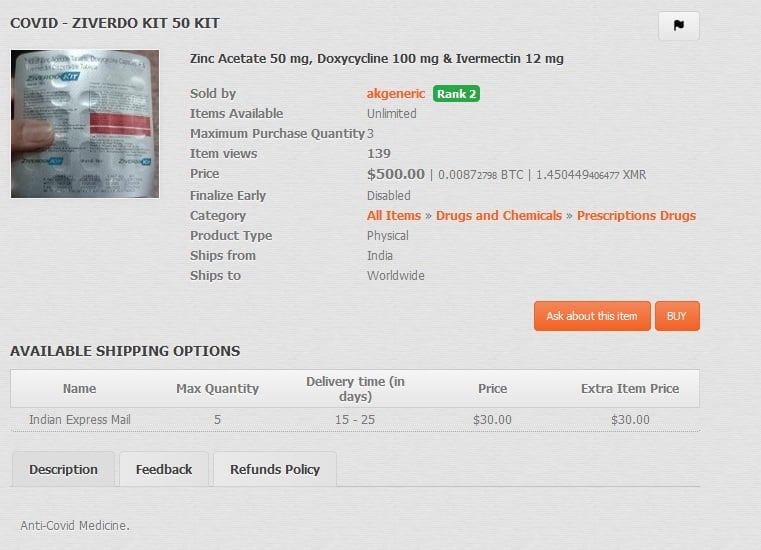Screen dimensions: 761x550
Task: Click the Name column header
Action: (x=79, y=389)
